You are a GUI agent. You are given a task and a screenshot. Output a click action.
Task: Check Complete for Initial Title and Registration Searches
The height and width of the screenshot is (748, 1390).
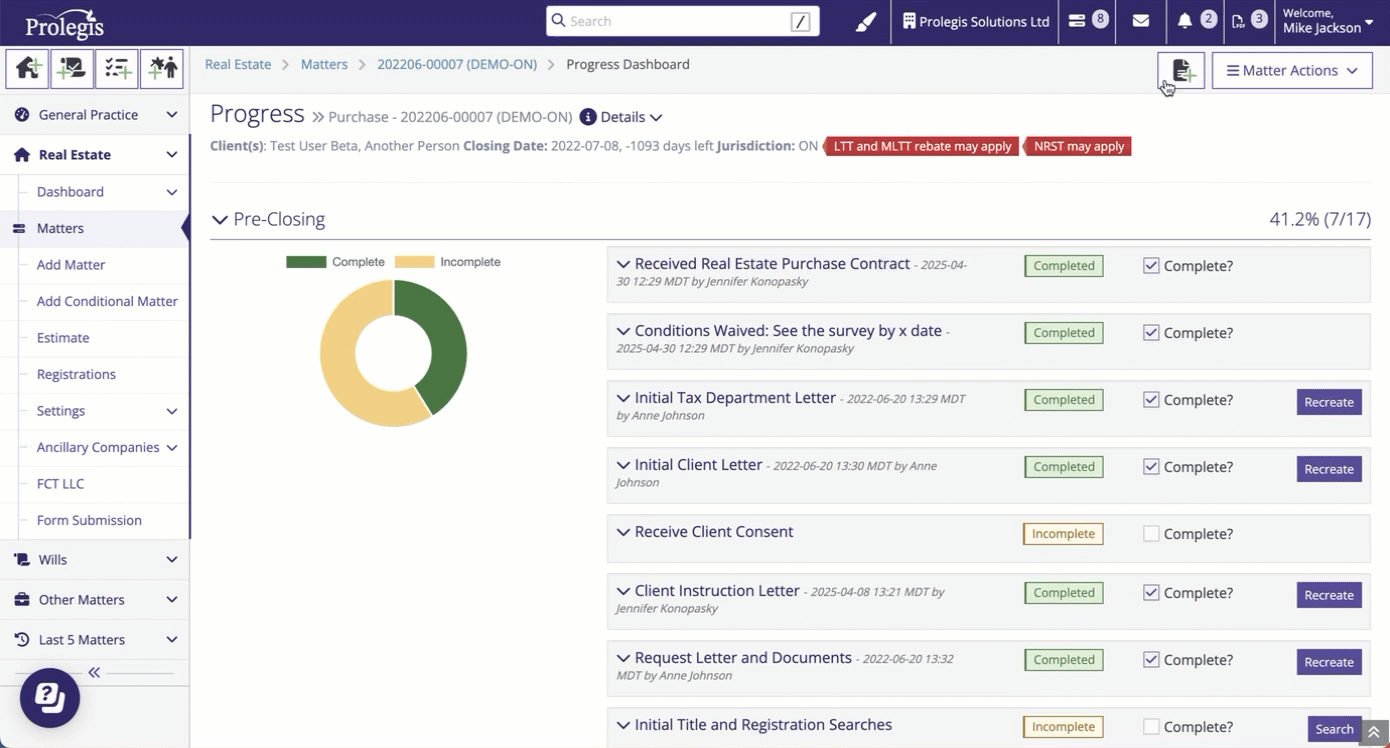pos(1151,727)
